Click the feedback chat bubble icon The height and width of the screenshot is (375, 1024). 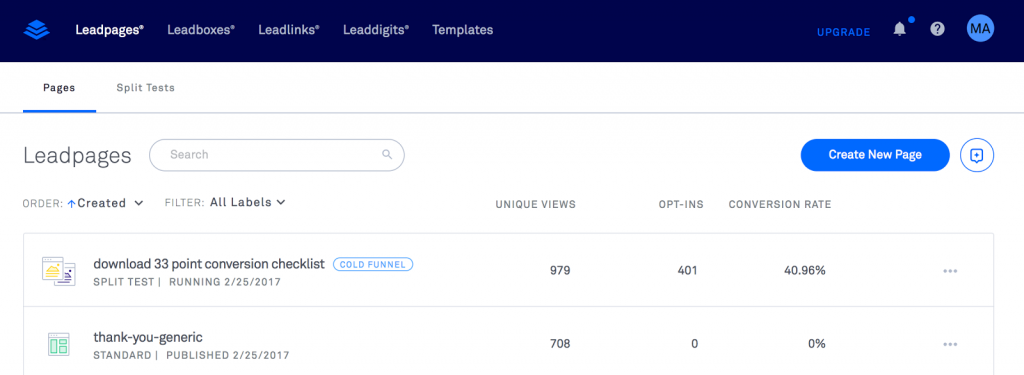coord(977,155)
